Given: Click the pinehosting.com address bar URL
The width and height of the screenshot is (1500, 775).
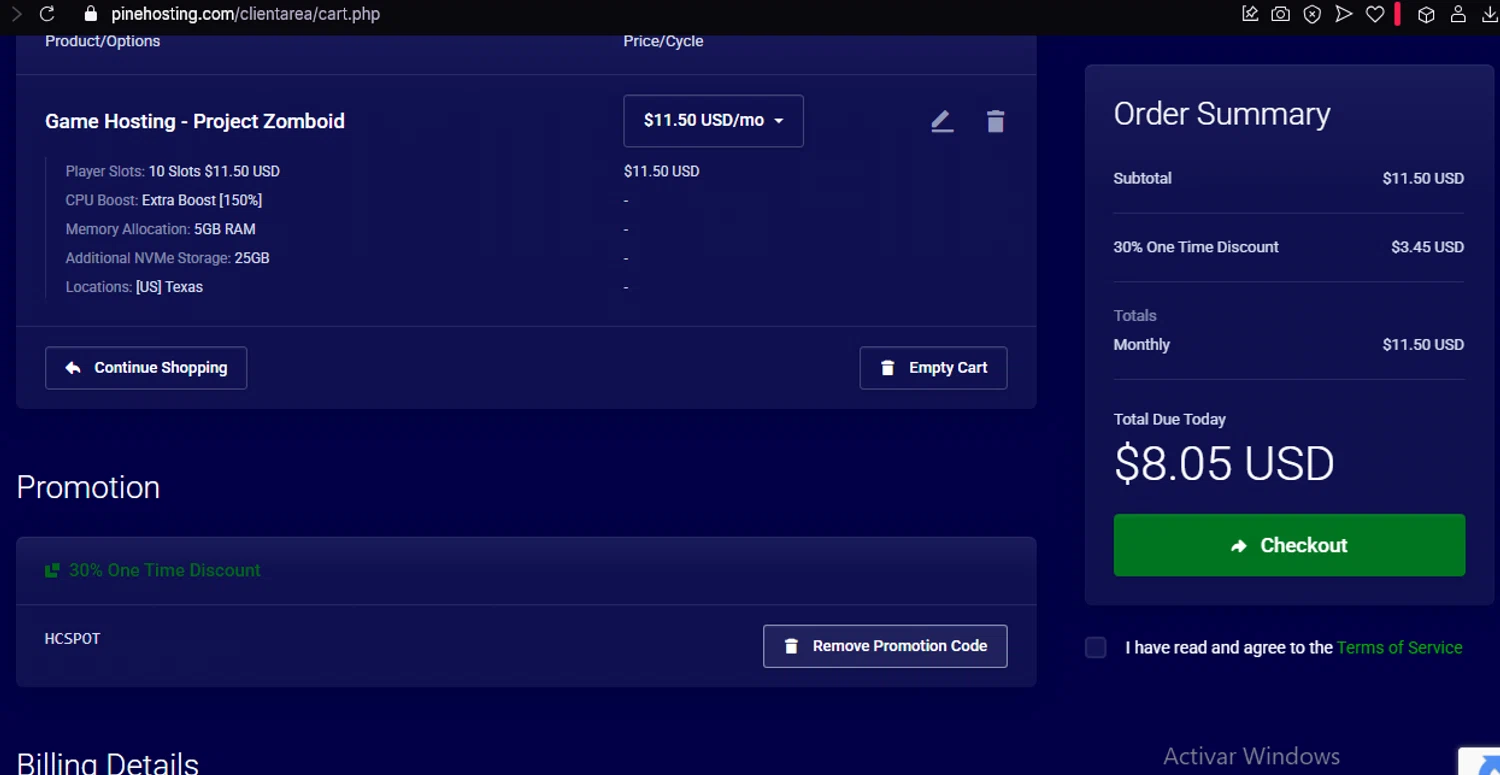Looking at the screenshot, I should click(246, 14).
